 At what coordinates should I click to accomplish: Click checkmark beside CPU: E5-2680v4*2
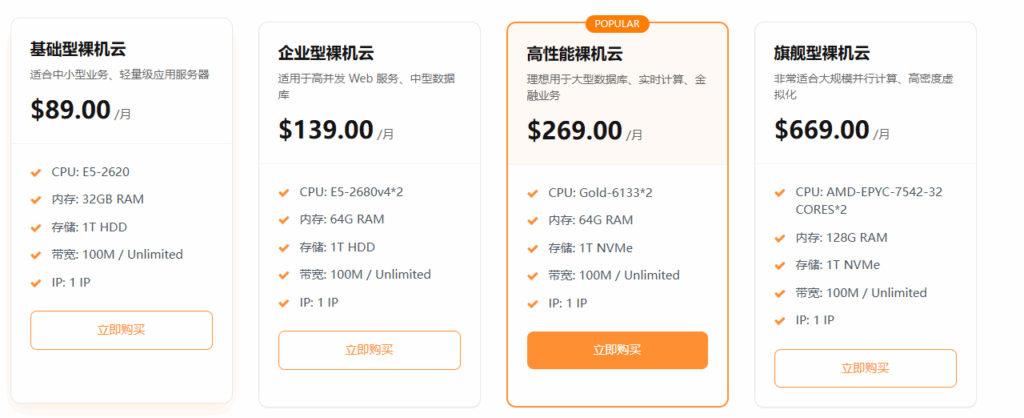click(285, 192)
